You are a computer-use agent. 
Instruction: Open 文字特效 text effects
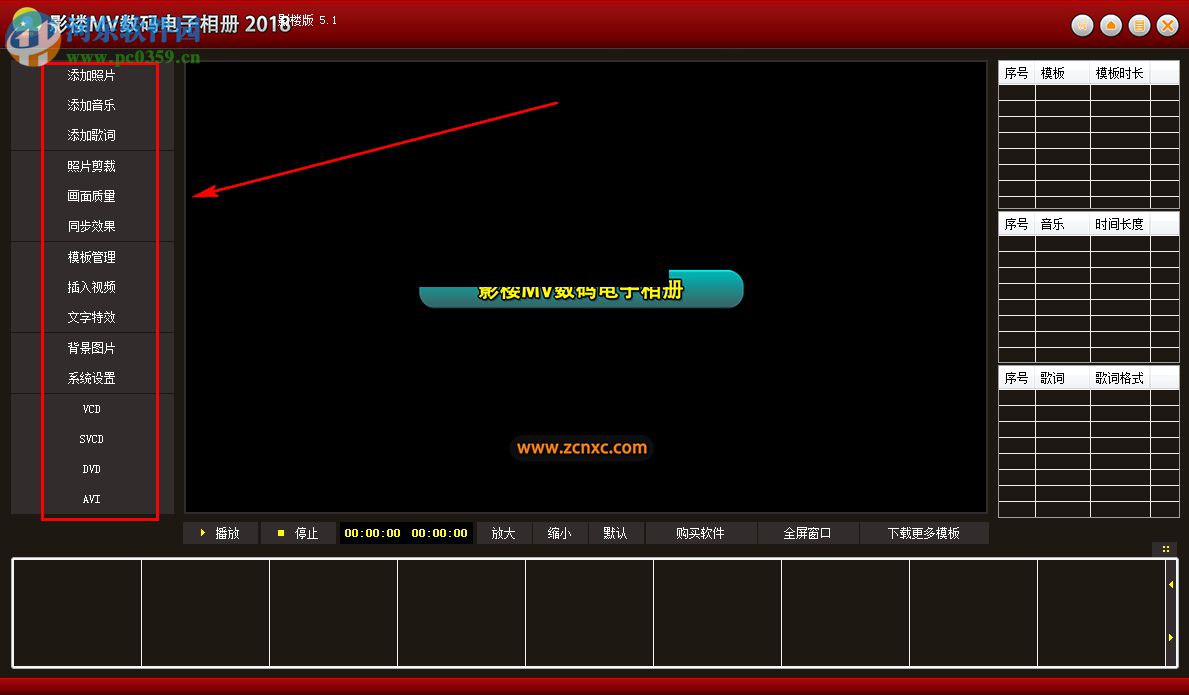(x=91, y=318)
